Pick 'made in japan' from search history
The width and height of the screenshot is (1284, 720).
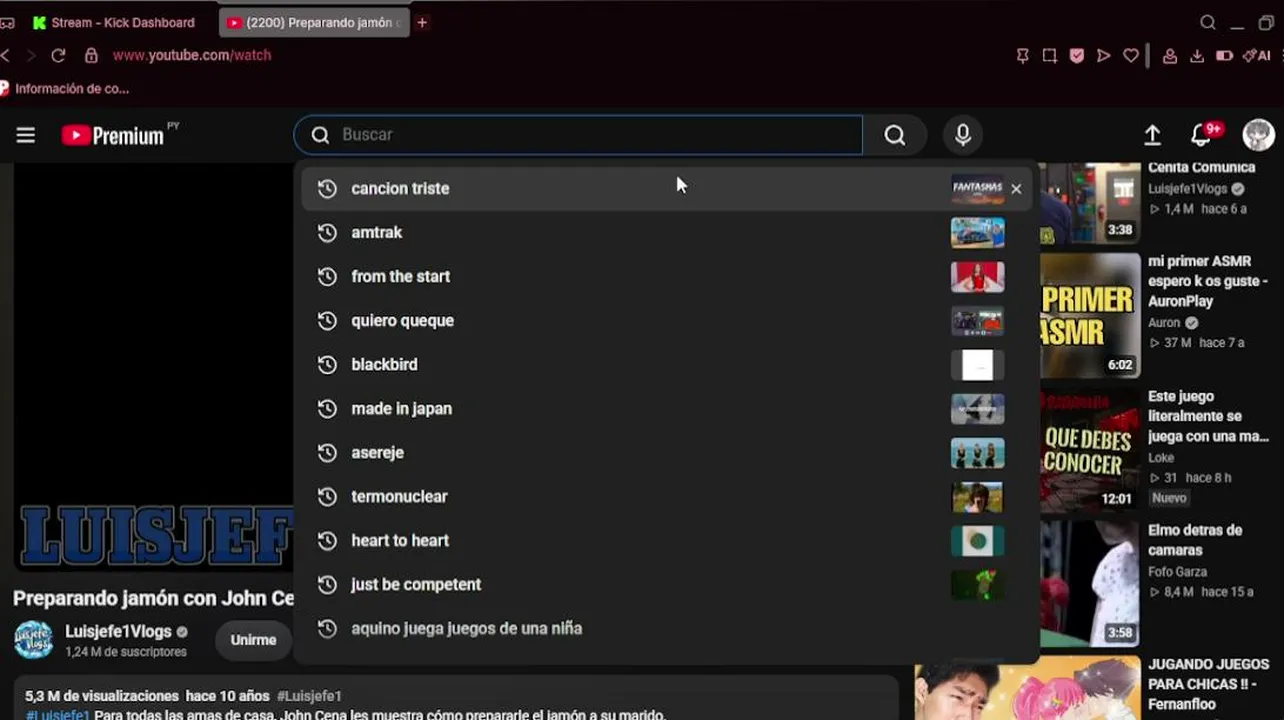tap(667, 409)
